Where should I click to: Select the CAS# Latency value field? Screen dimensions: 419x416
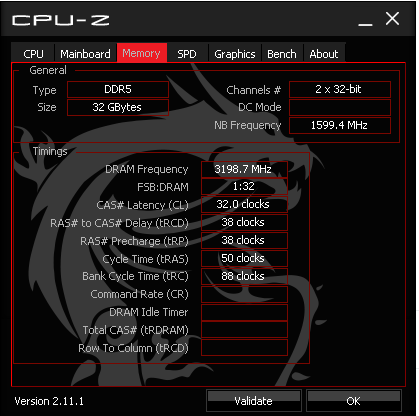point(244,204)
